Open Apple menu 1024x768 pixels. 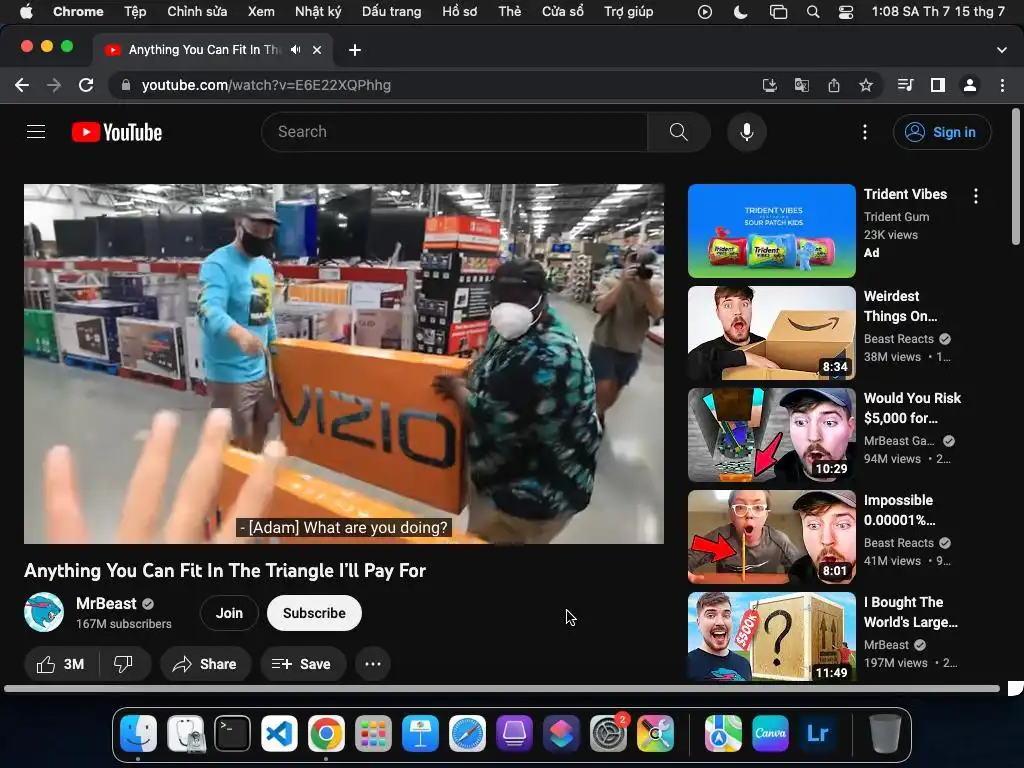click(26, 12)
